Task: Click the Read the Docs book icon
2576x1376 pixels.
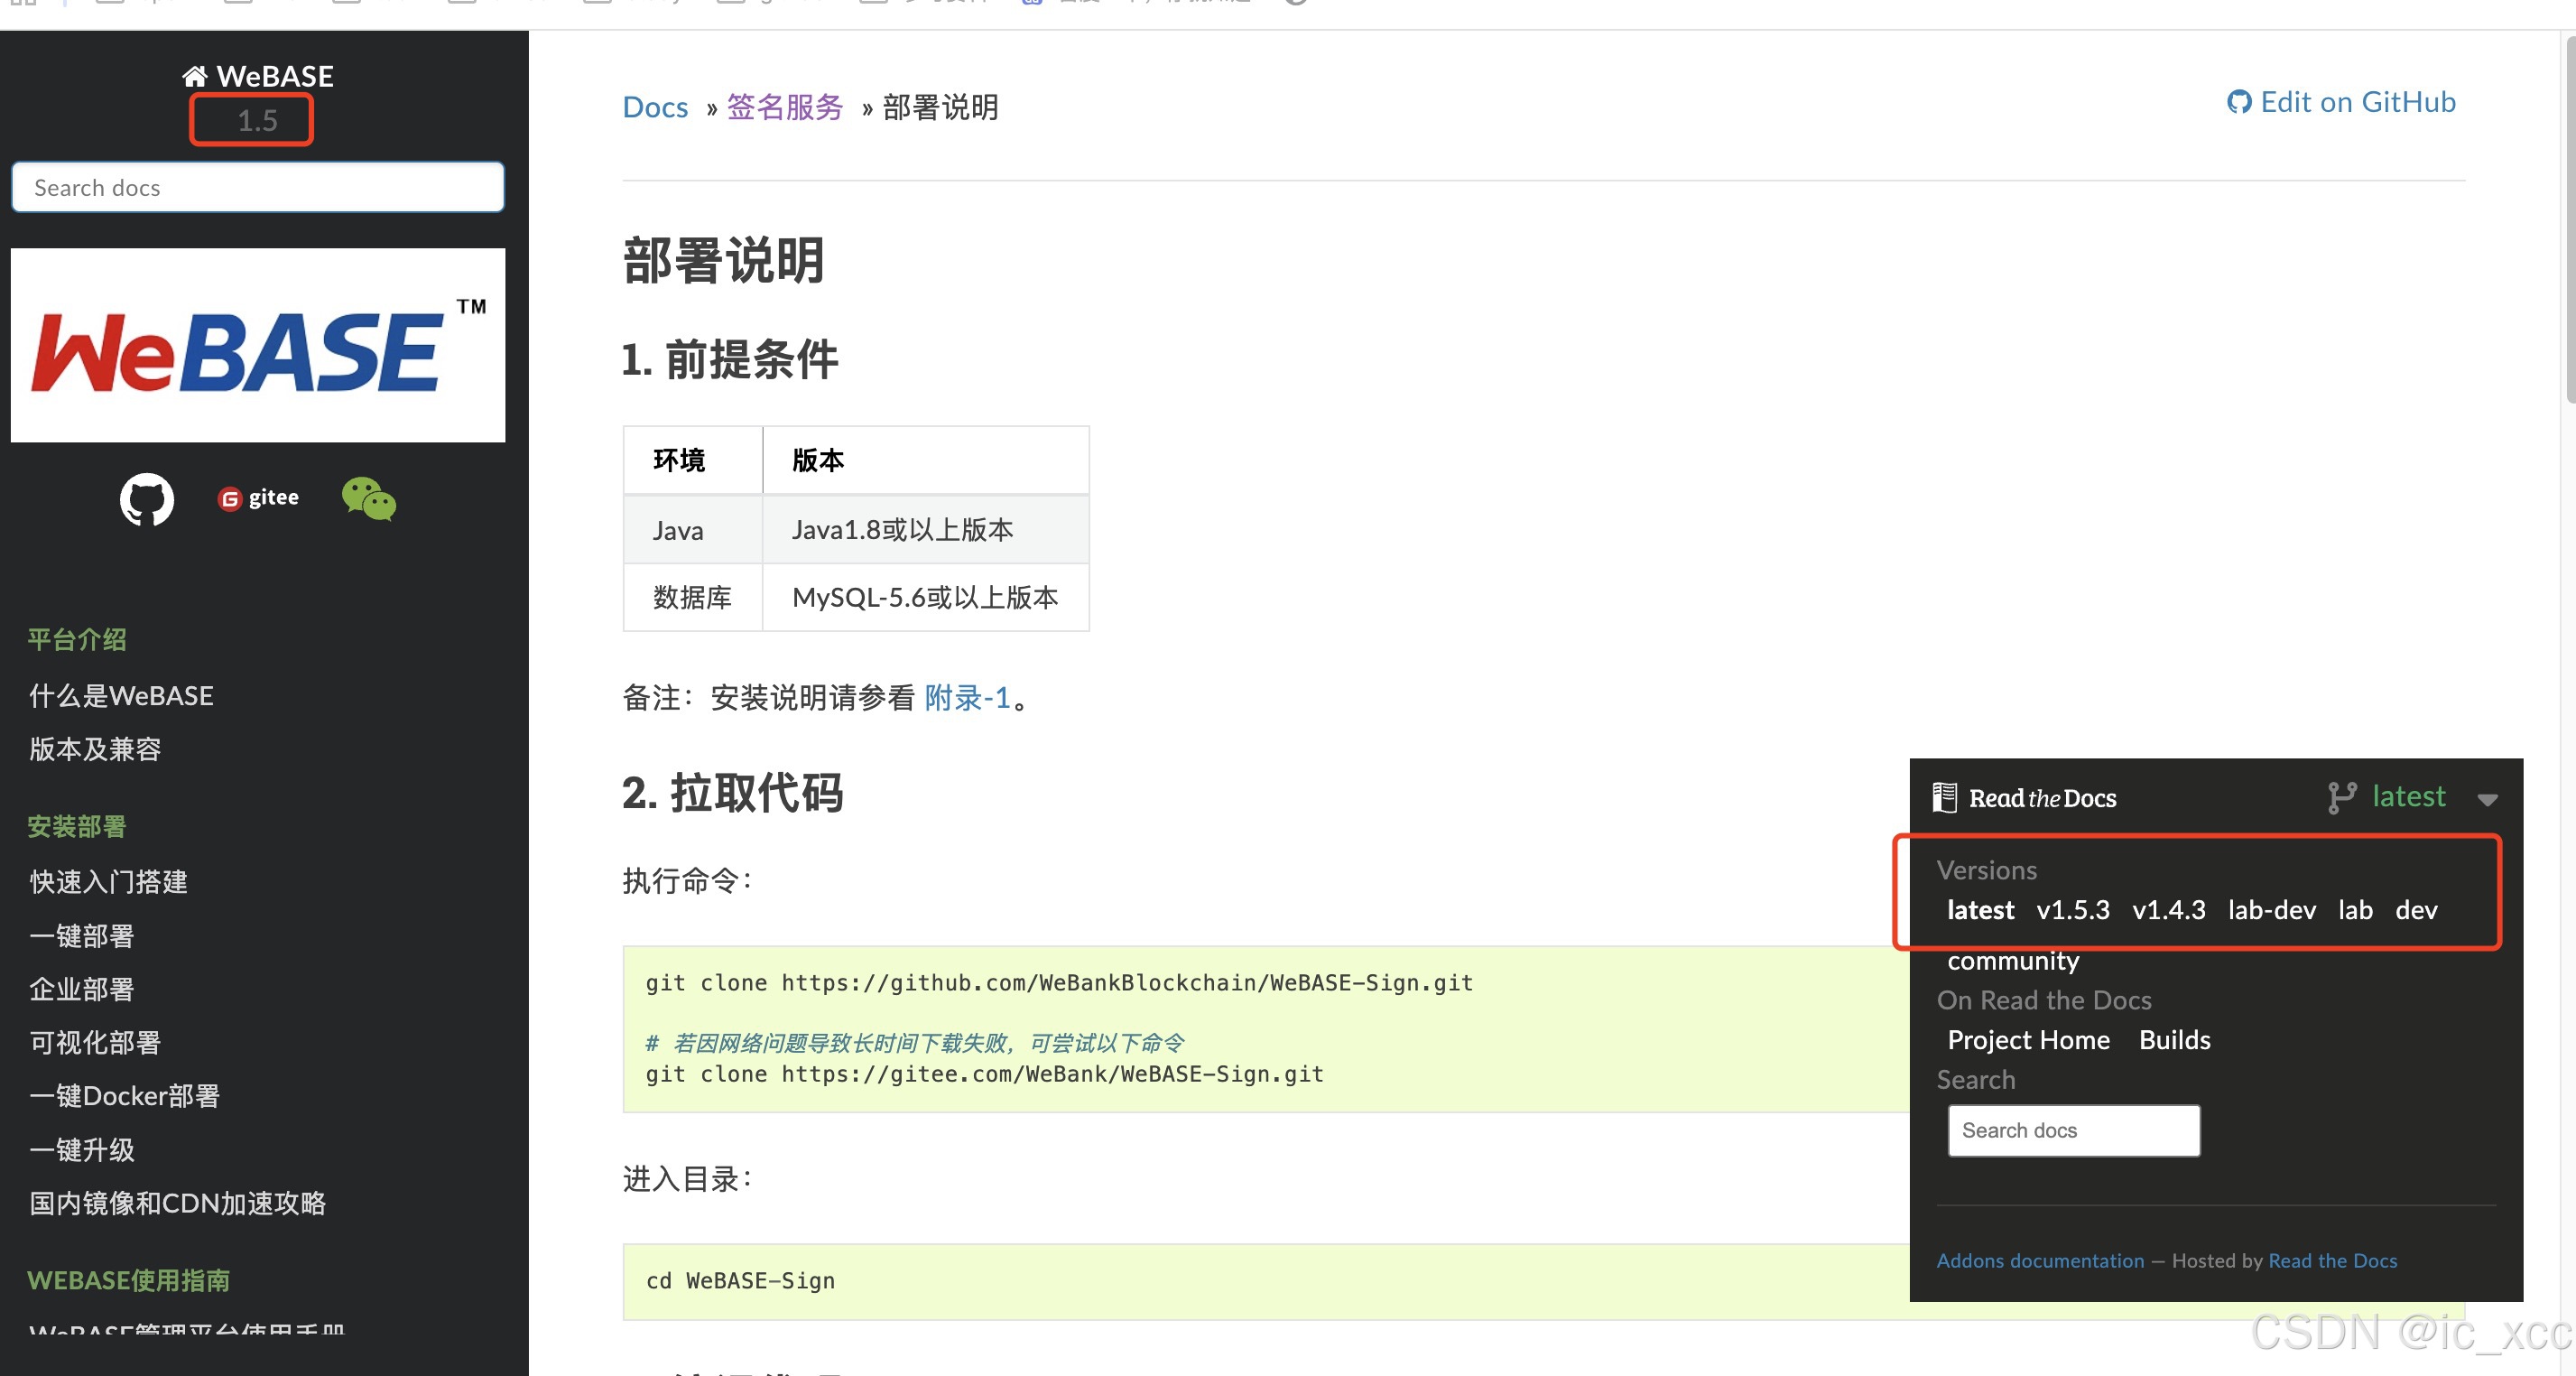Action: tap(1944, 797)
